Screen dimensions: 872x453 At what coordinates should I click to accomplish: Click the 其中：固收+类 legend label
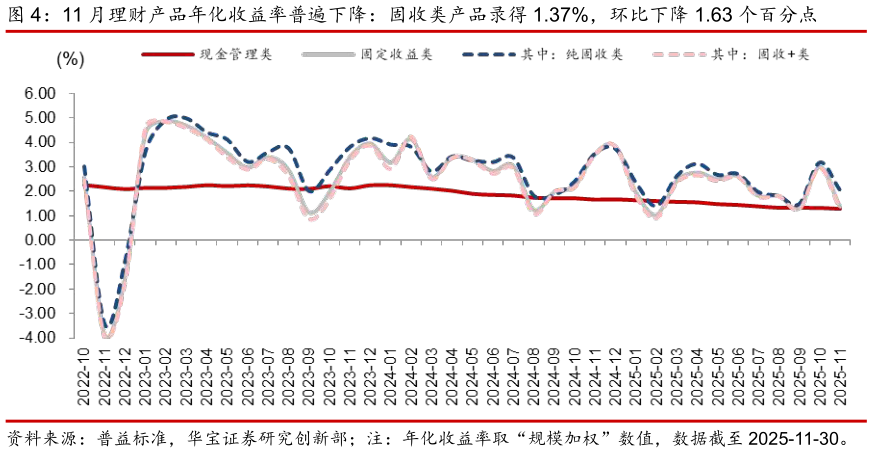(761, 54)
